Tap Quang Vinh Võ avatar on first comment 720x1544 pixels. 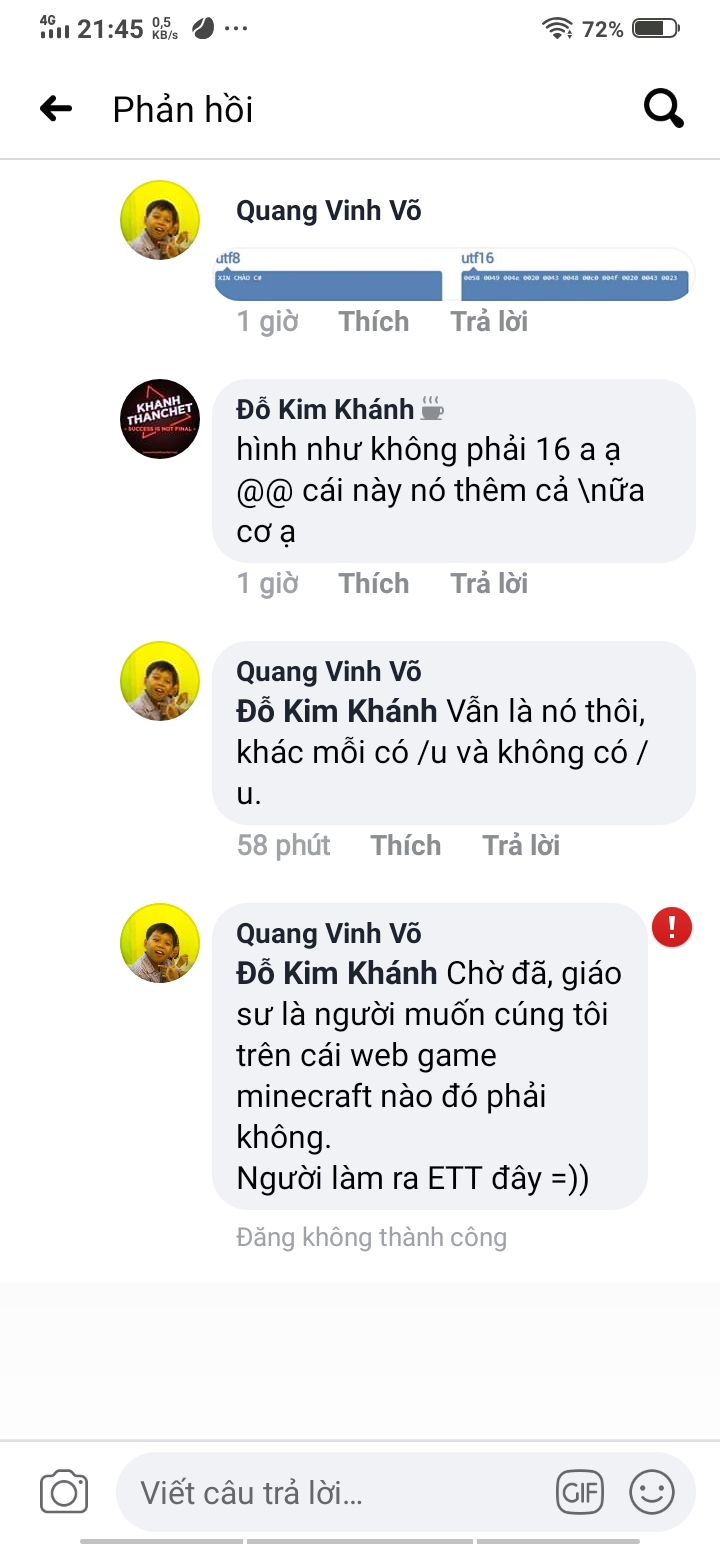click(x=160, y=220)
